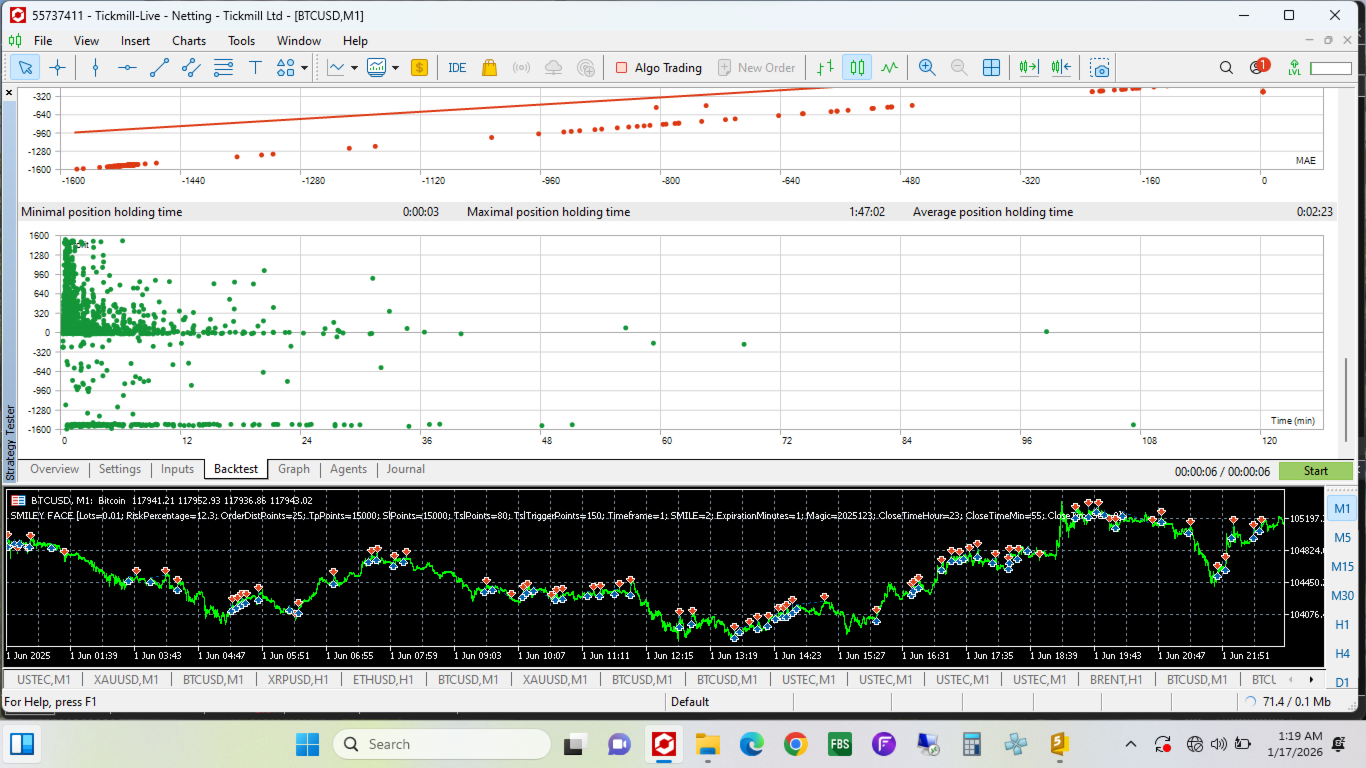Click the tile windows grid icon
Viewport: 1366px width, 768px height.
click(x=991, y=68)
